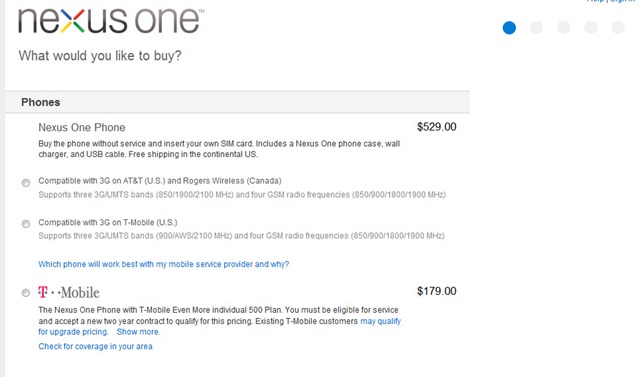Expand T-Mobile plan details with Show more
This screenshot has width=640, height=377.
(x=138, y=332)
